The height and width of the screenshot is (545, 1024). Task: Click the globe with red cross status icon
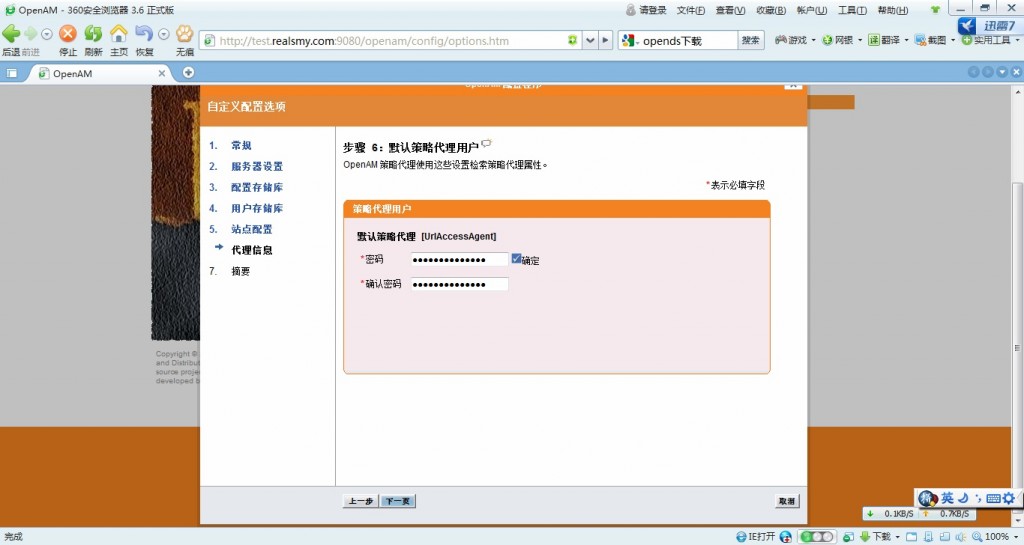pos(786,537)
